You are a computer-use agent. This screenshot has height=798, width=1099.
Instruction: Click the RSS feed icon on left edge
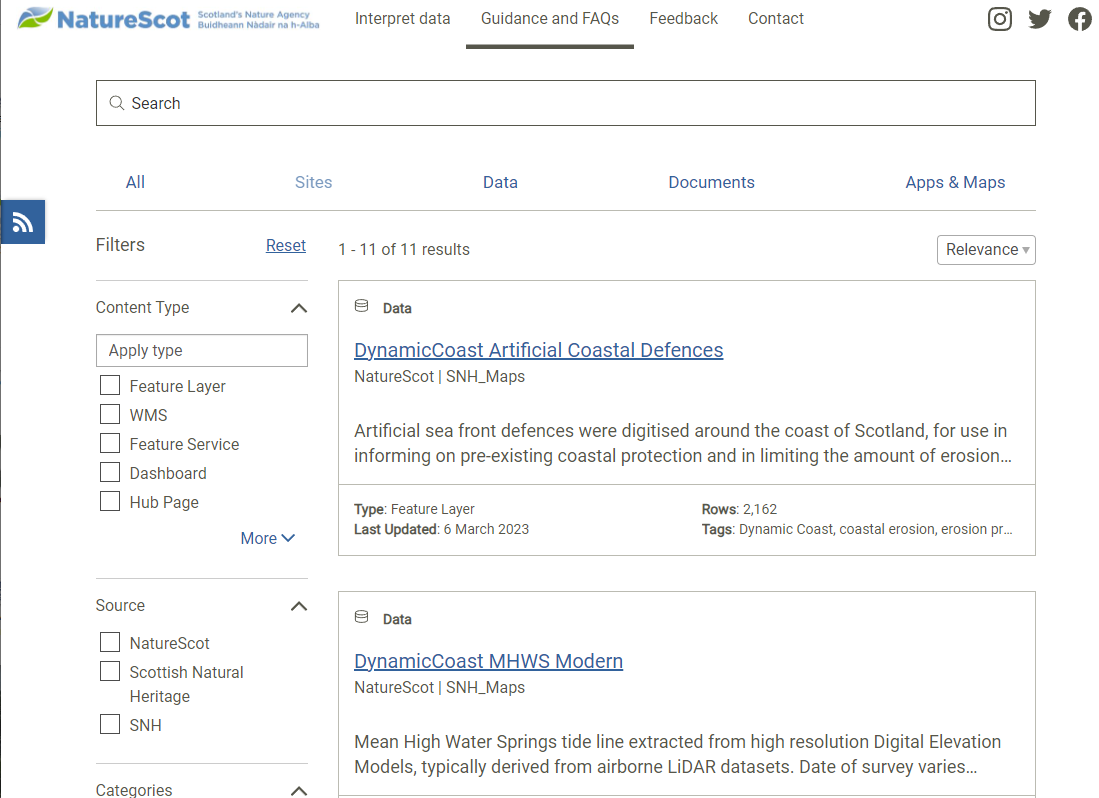click(x=22, y=222)
